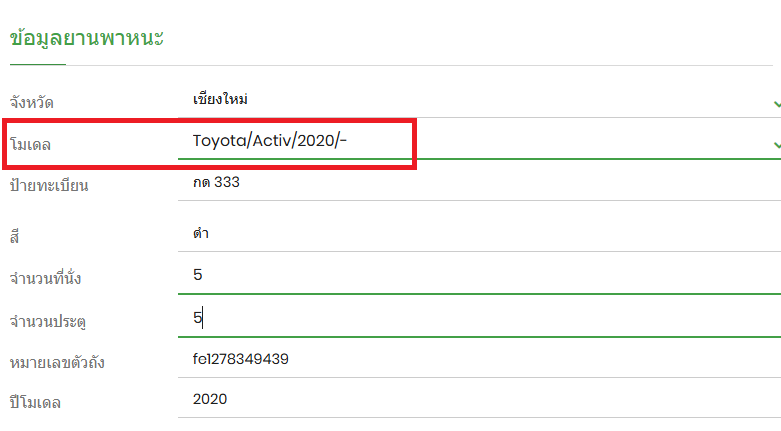The image size is (781, 431).
Task: Click the ปีโมเดล field showing 2020
Action: (470, 399)
